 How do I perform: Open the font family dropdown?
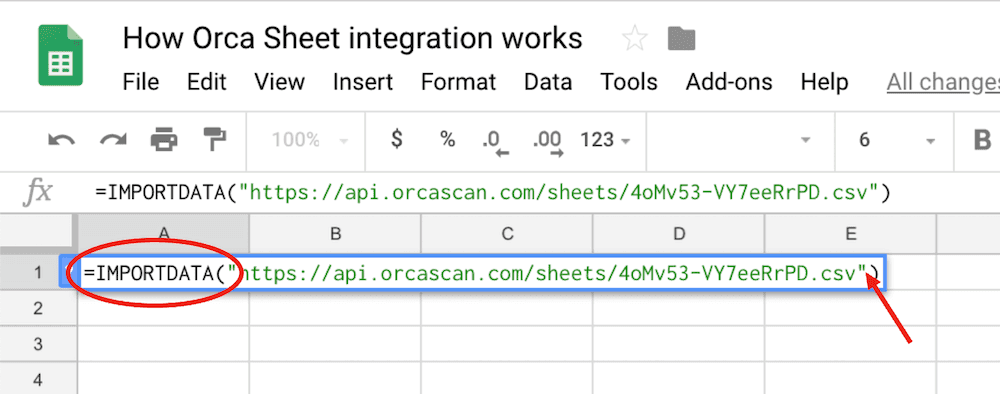pyautogui.click(x=740, y=140)
